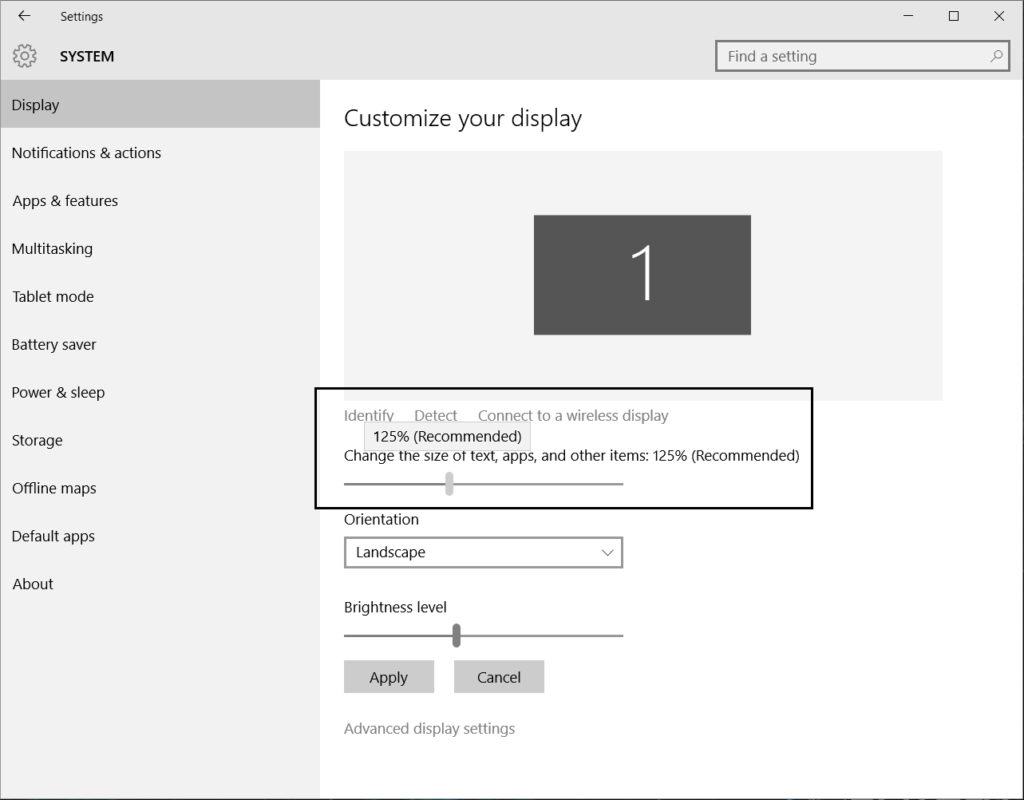Open Advanced display settings

tap(430, 728)
